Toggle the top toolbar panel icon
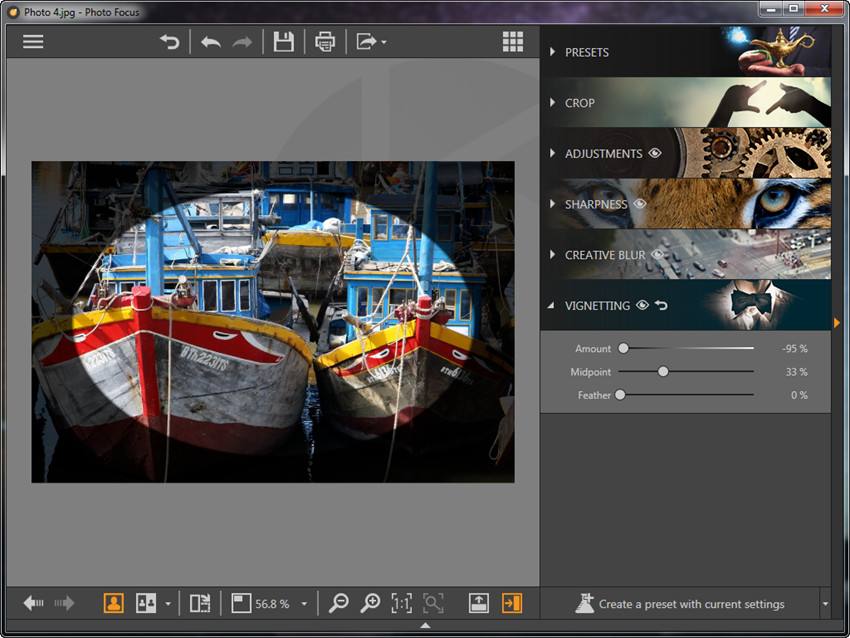Viewport: 850px width, 638px height. [479, 603]
